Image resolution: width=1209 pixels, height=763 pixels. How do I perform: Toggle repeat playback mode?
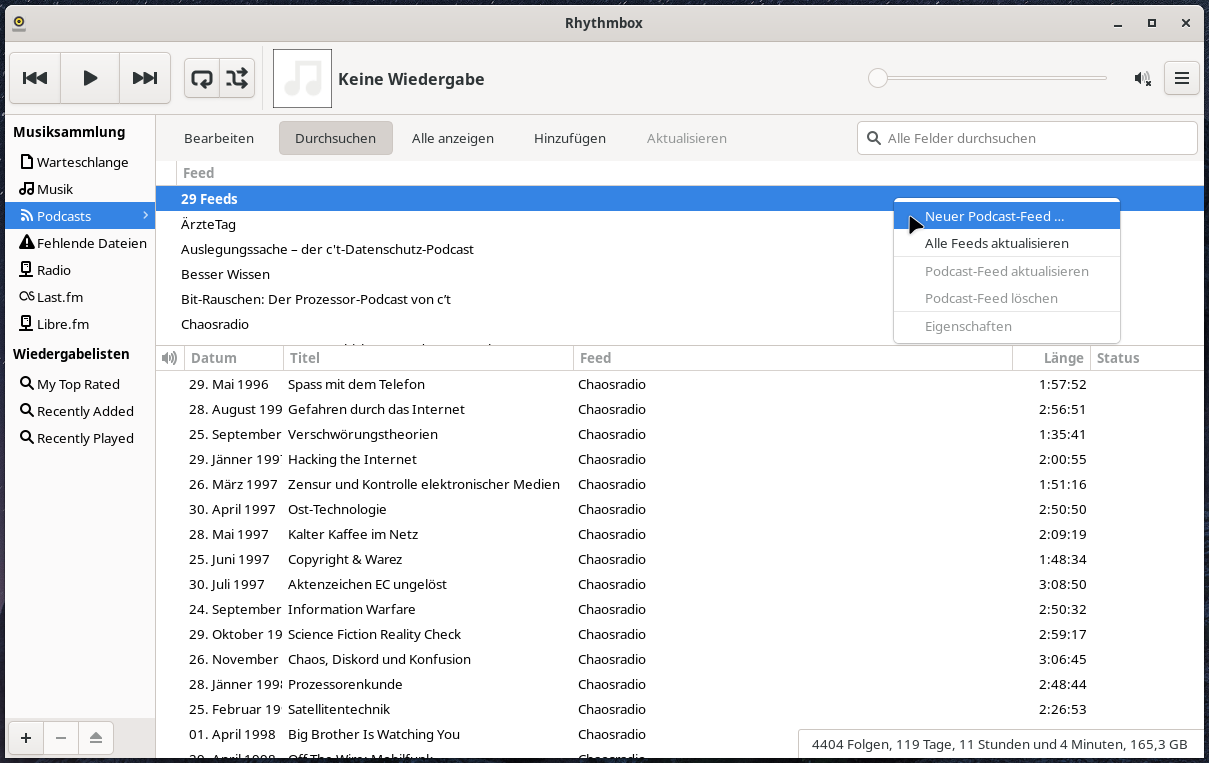(x=202, y=78)
